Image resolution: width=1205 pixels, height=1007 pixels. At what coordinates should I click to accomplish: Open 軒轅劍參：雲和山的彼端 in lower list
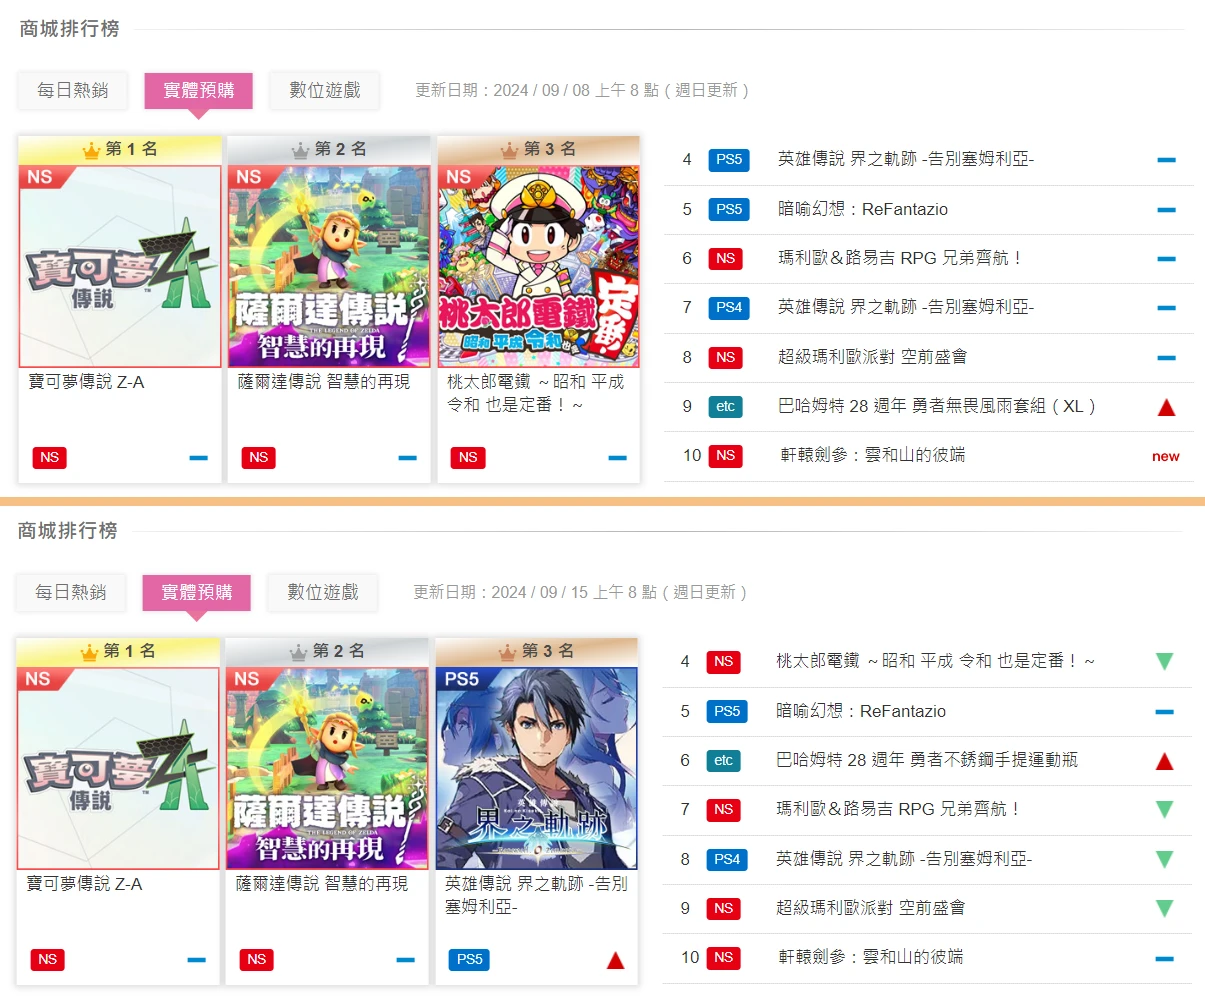coord(870,957)
